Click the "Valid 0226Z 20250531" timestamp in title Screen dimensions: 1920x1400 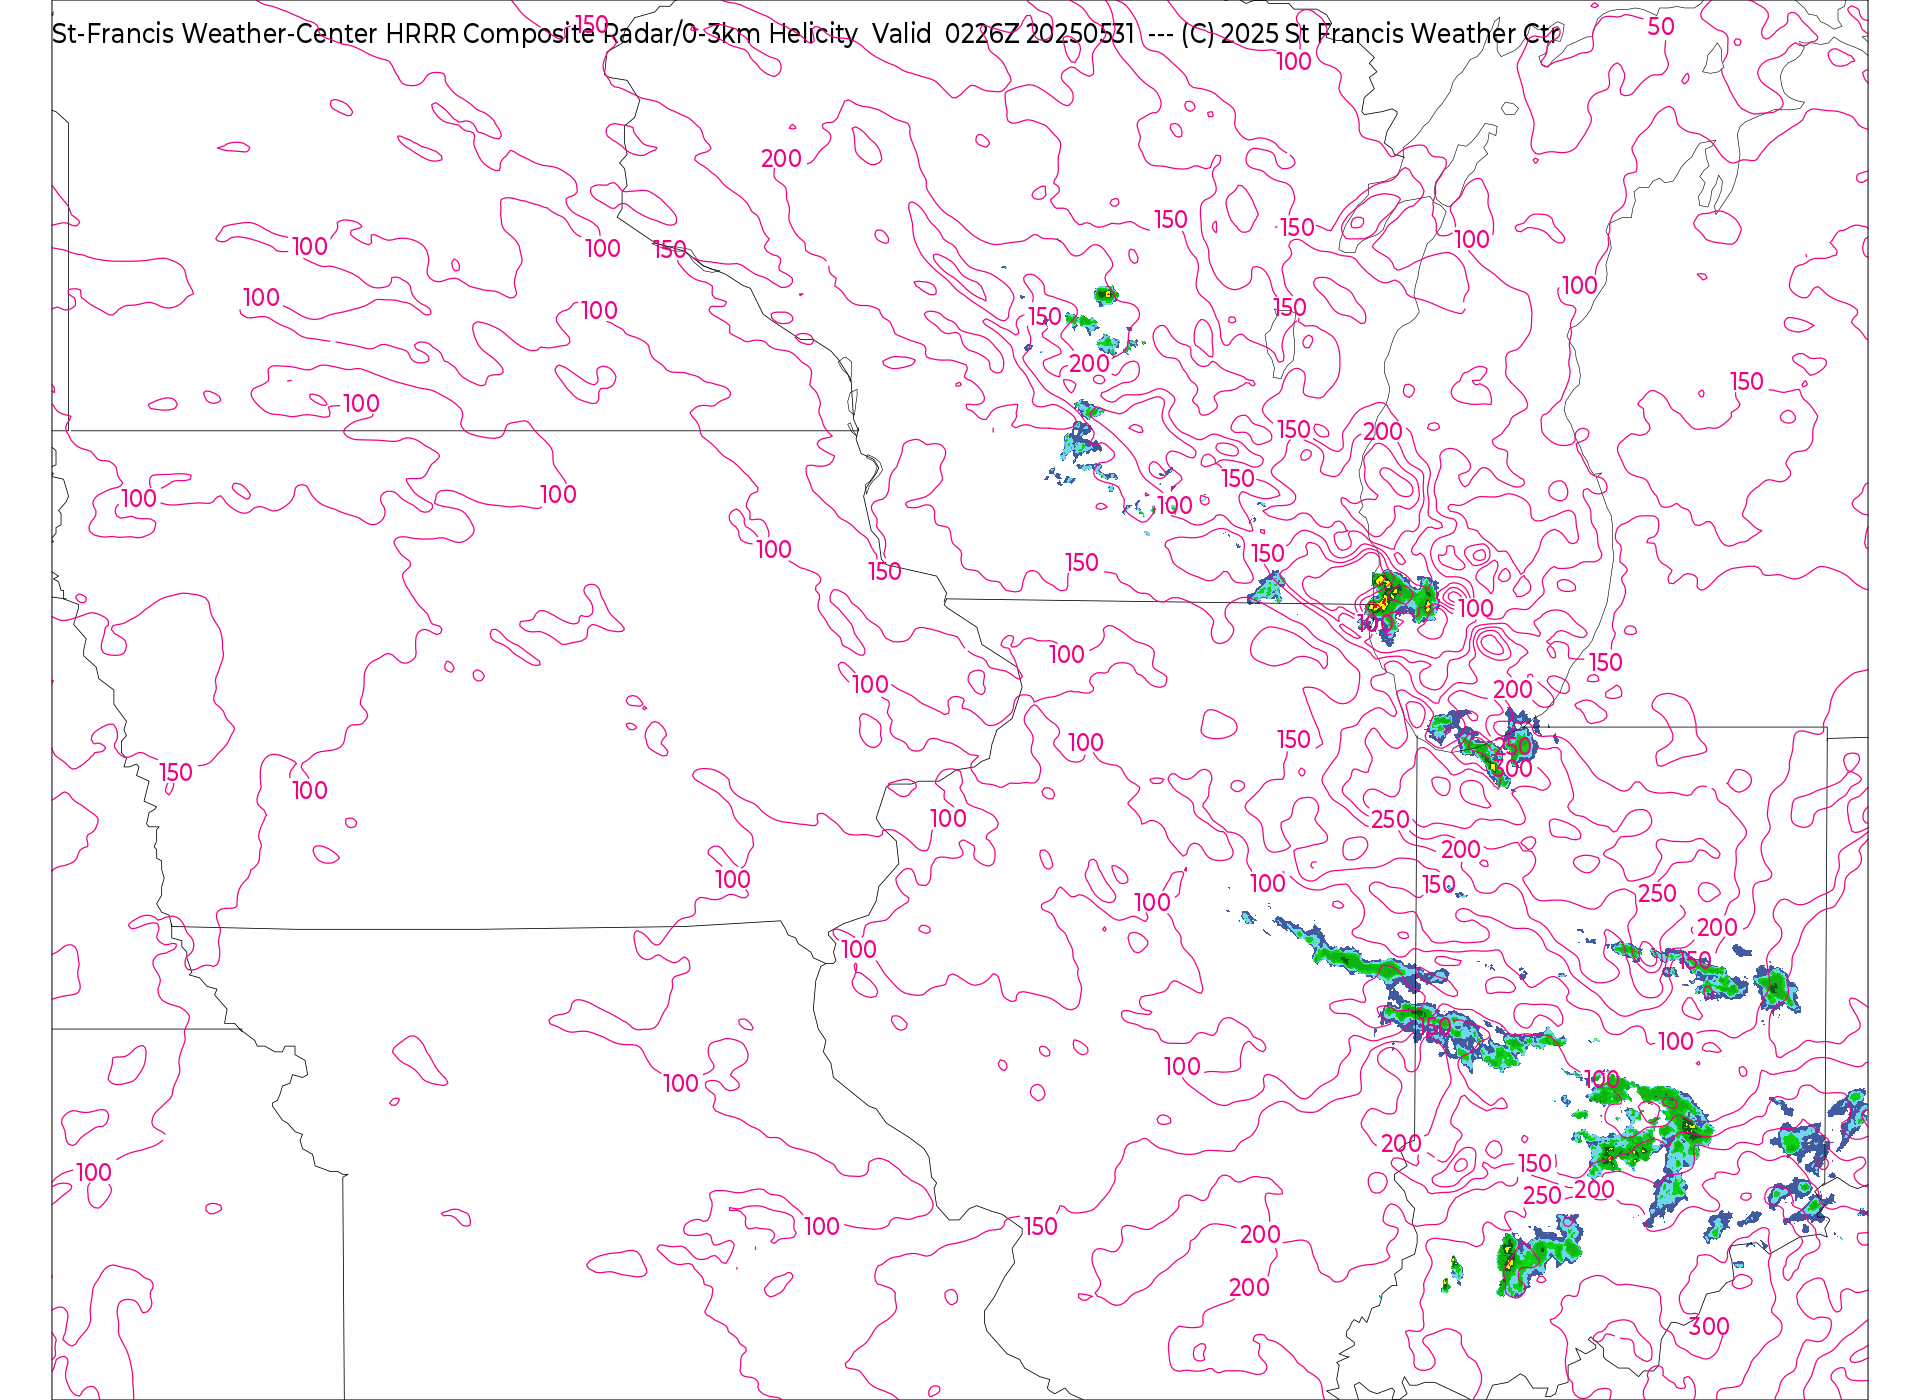(x=1003, y=34)
